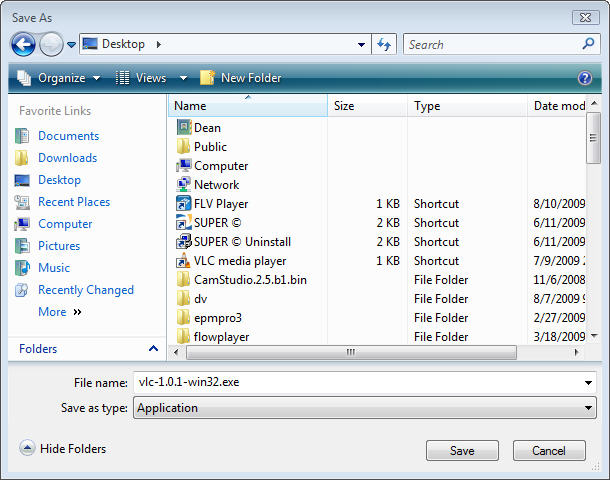Click the Views button
The height and width of the screenshot is (480, 610).
click(x=141, y=78)
